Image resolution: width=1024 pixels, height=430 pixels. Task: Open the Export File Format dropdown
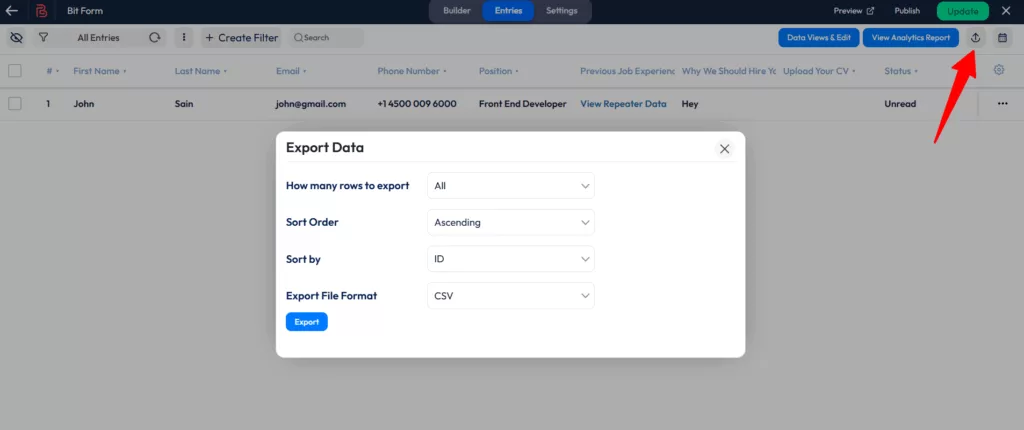pyautogui.click(x=510, y=296)
